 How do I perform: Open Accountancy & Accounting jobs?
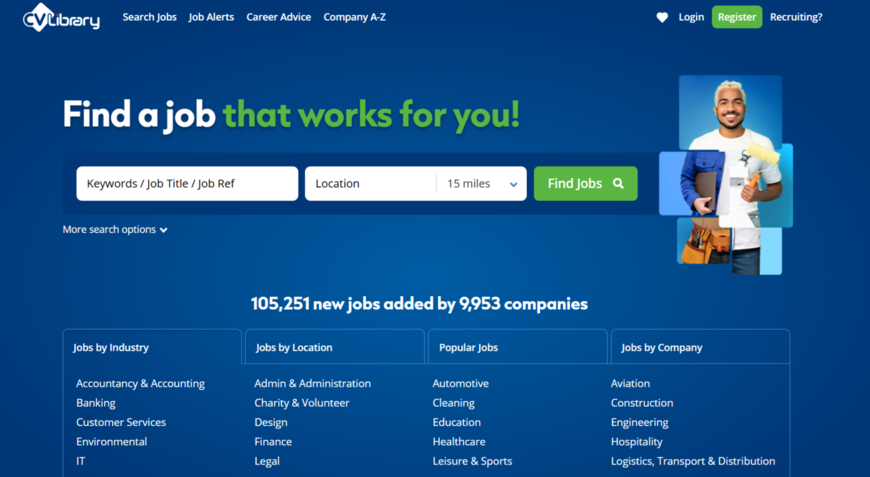[140, 383]
